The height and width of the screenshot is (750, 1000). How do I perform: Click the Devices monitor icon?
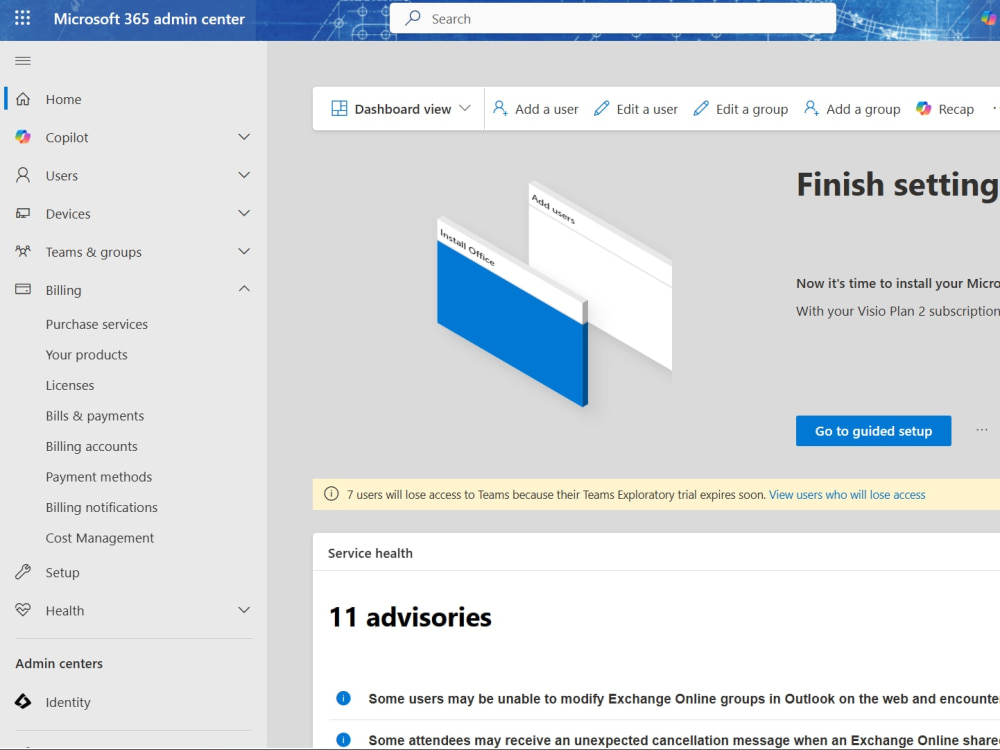tap(23, 214)
